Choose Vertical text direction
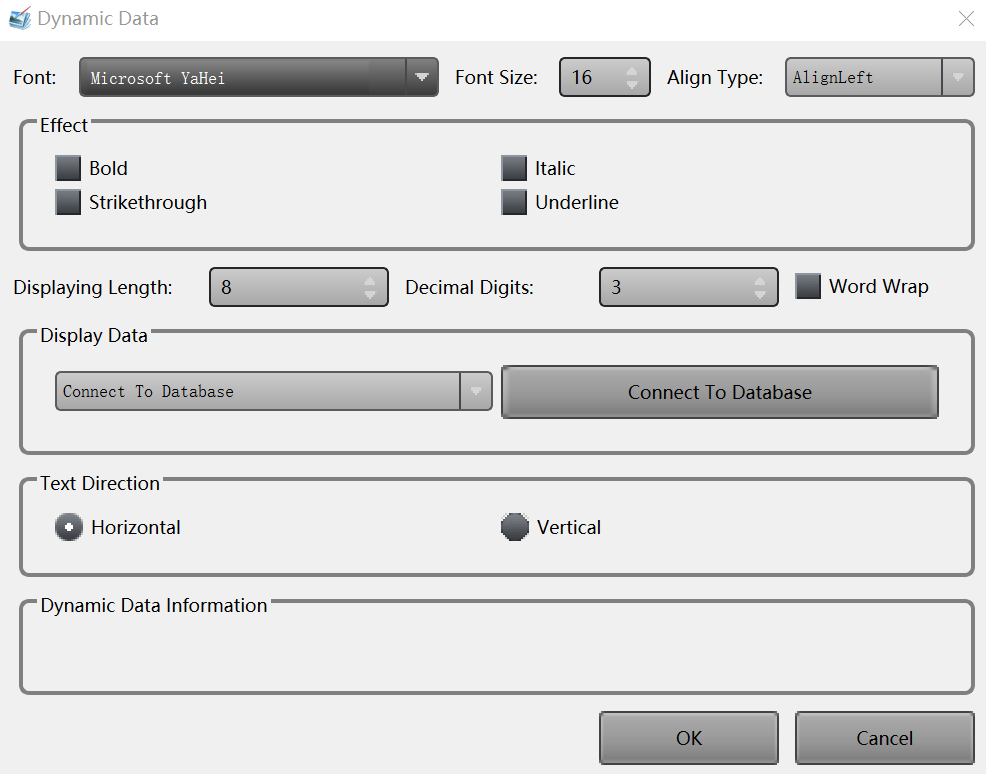 pos(514,527)
